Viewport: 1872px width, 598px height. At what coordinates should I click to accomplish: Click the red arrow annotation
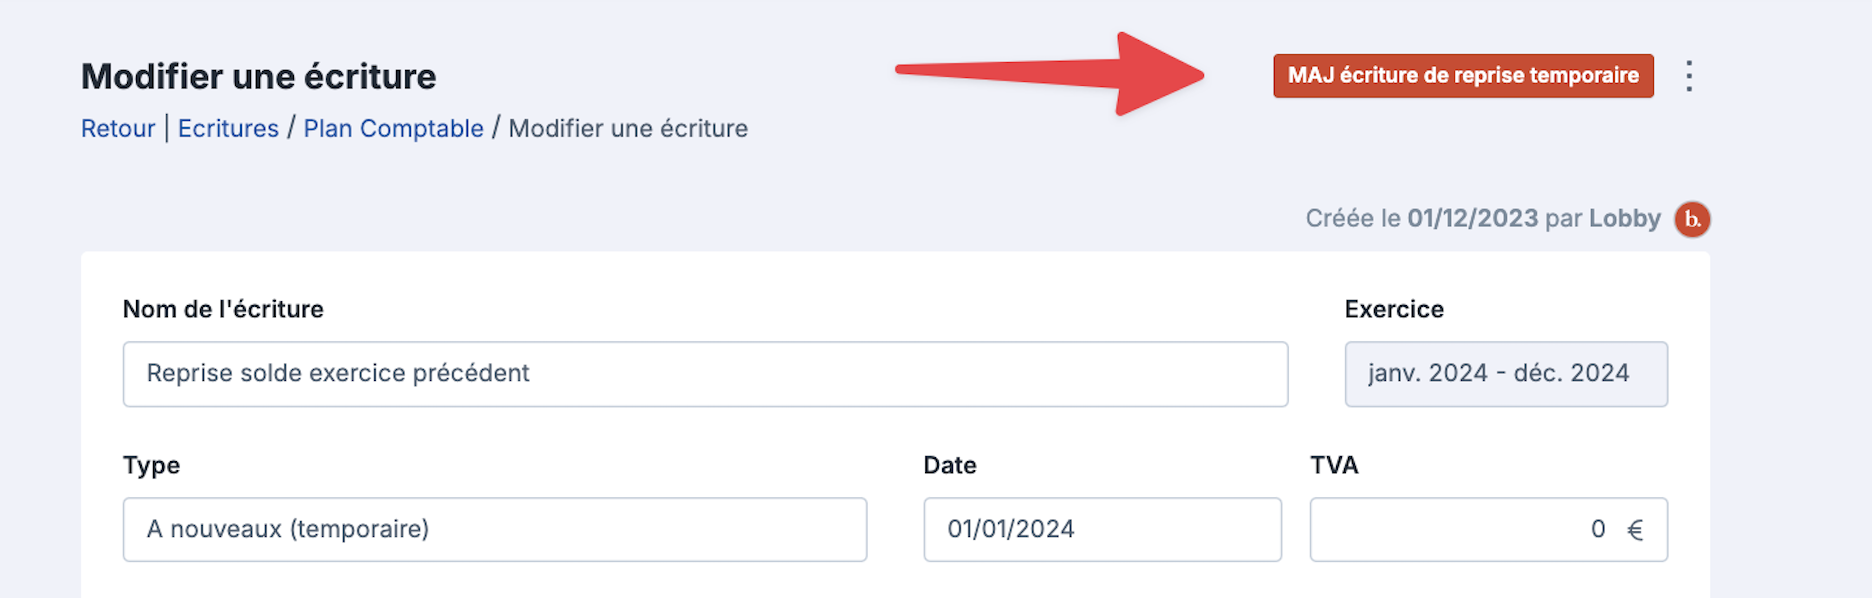coord(1050,73)
